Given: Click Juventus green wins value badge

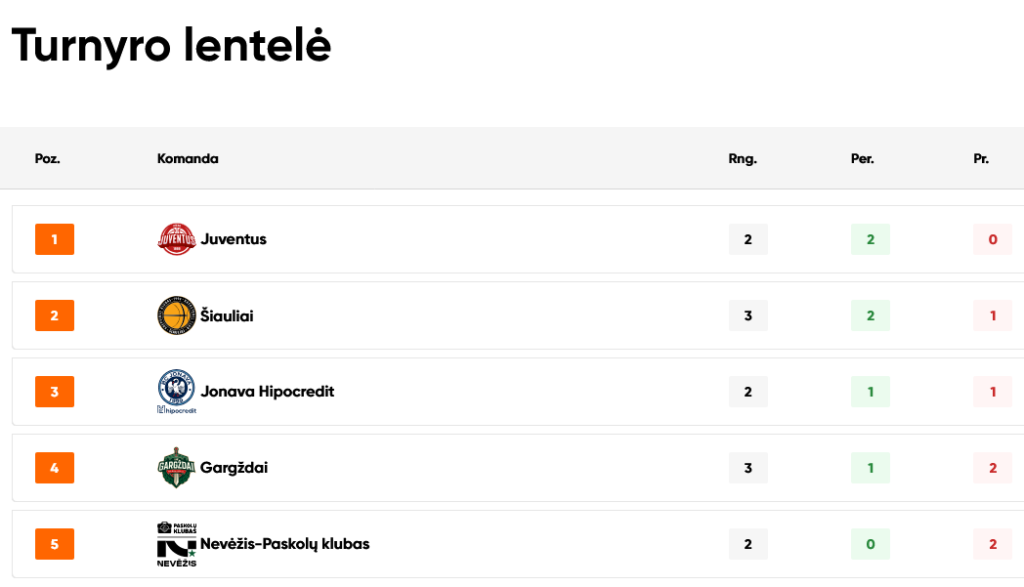Looking at the screenshot, I should (x=870, y=239).
